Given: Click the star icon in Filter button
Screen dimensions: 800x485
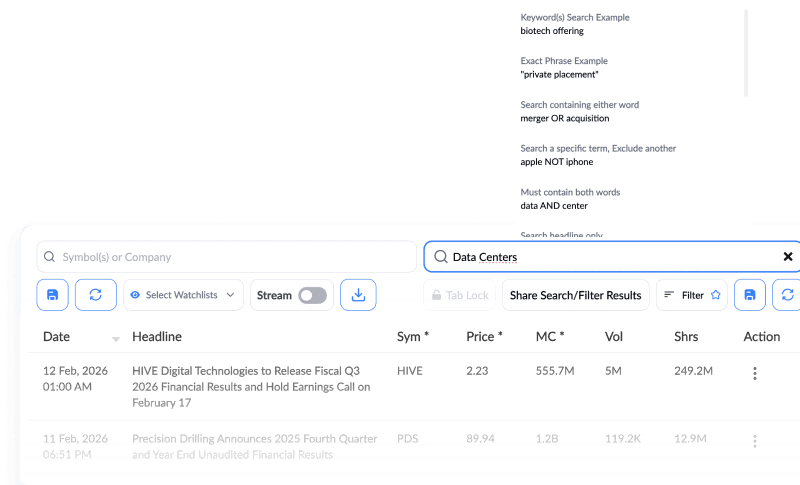Looking at the screenshot, I should pyautogui.click(x=715, y=295).
